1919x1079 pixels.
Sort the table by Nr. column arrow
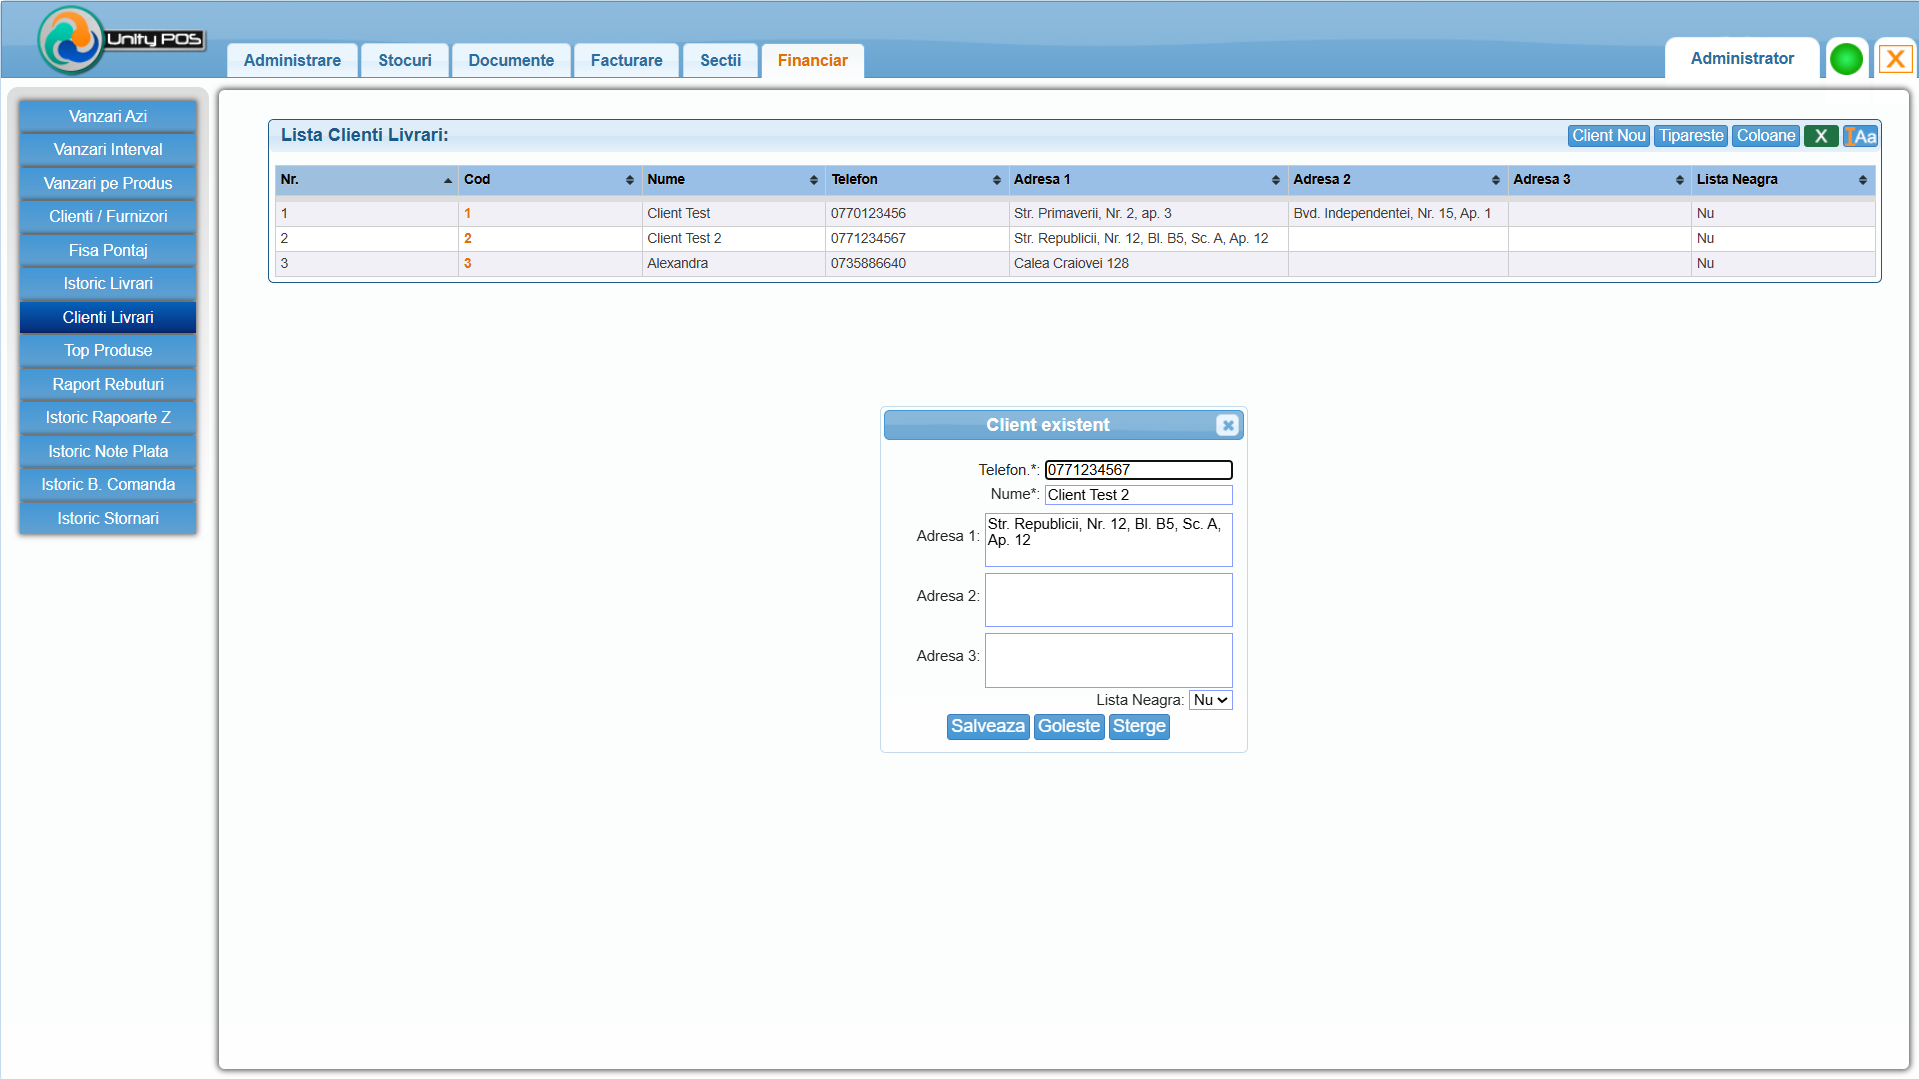(x=447, y=180)
